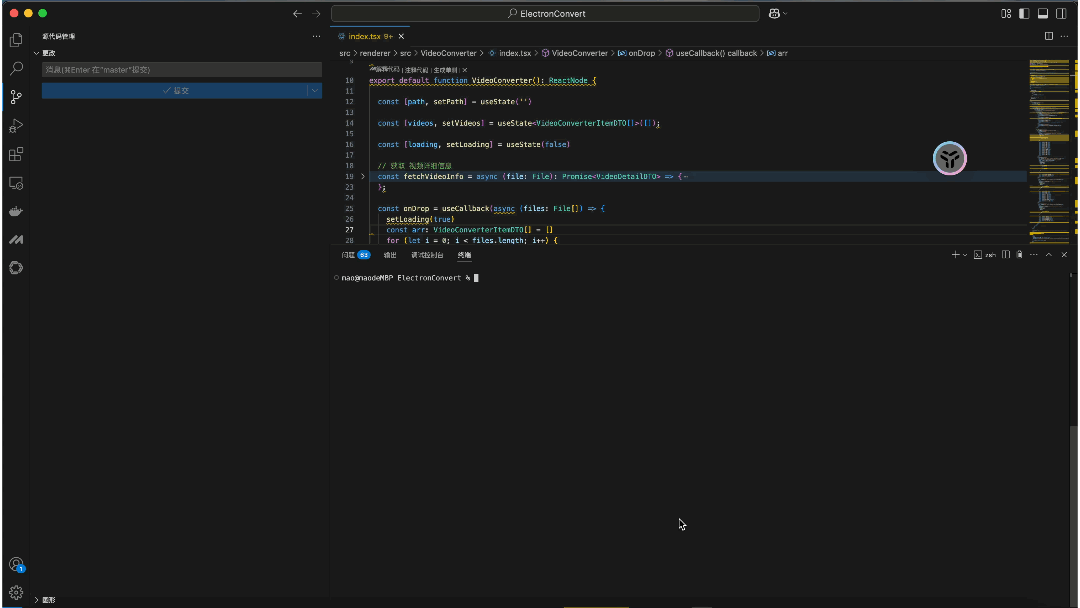Open the Copilot chat icon in the title bar

tap(774, 14)
